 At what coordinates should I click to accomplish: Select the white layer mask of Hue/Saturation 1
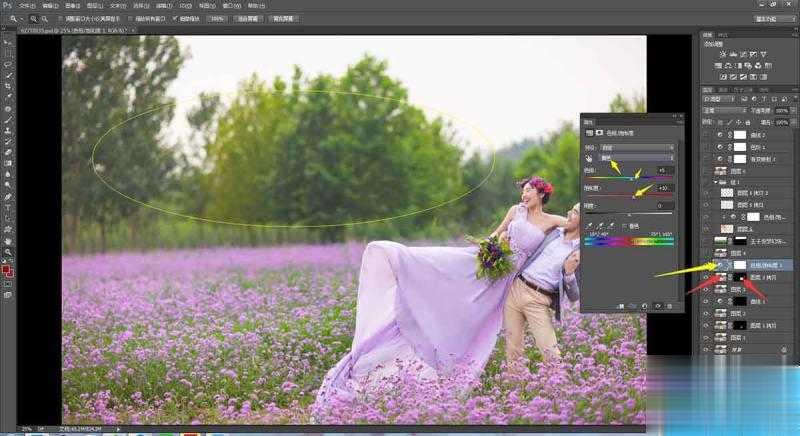coord(739,265)
